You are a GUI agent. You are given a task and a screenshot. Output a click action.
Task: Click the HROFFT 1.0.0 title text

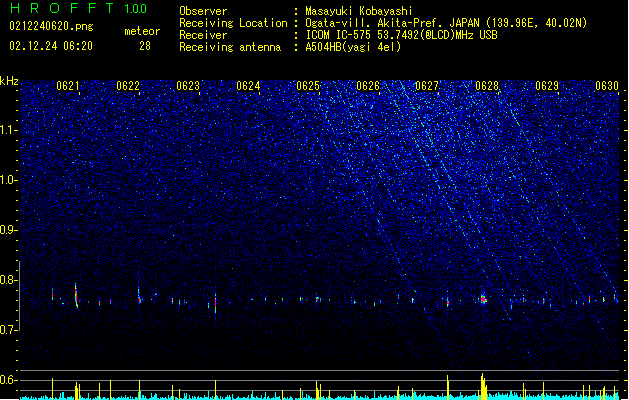click(x=79, y=8)
